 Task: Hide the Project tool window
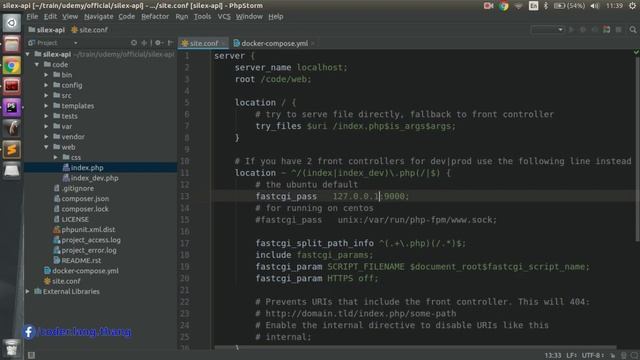(170, 43)
